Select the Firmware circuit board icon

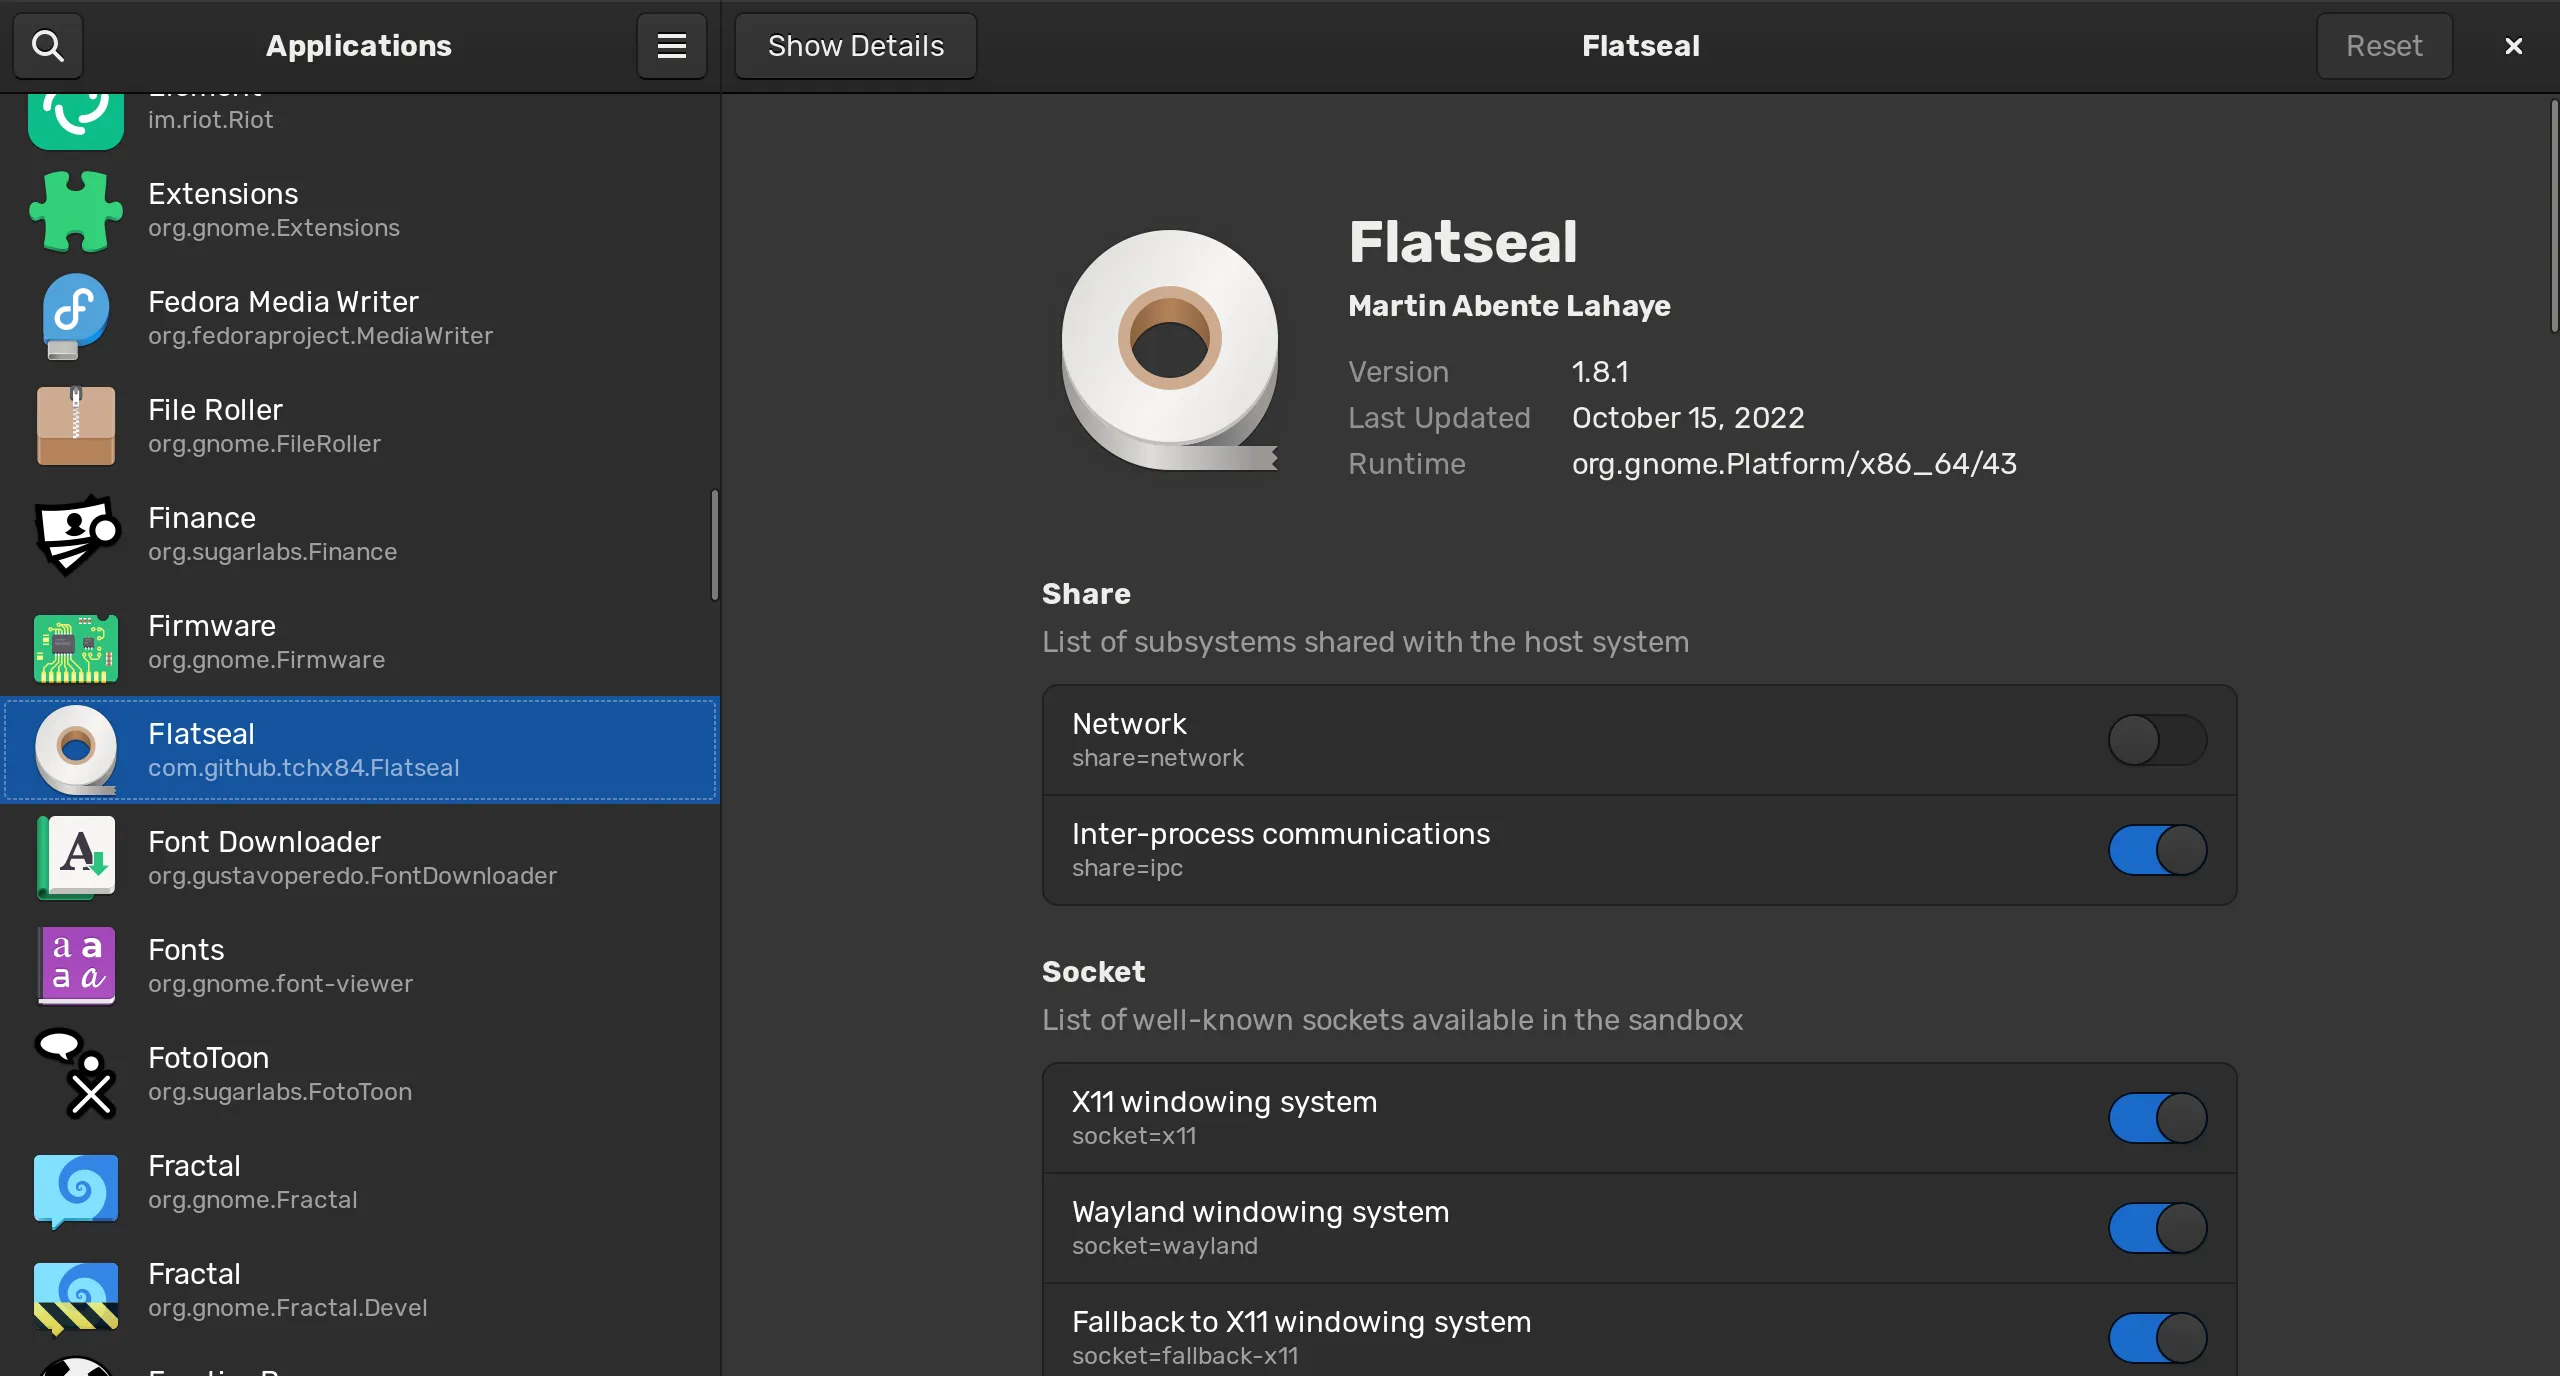[x=76, y=648]
